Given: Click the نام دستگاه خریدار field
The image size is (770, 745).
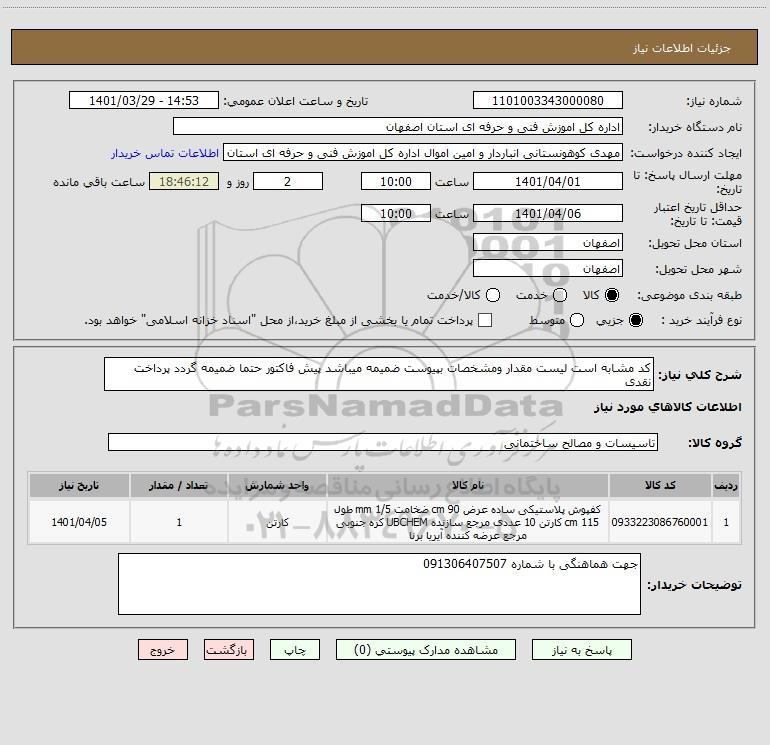Looking at the screenshot, I should [x=398, y=126].
